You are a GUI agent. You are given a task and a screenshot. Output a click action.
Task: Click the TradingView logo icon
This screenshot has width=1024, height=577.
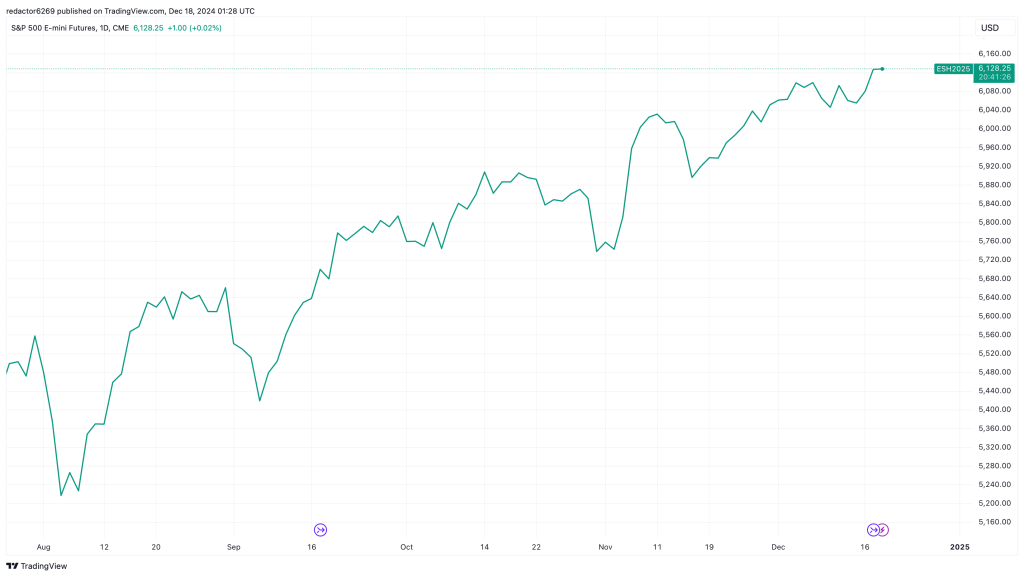pos(13,565)
